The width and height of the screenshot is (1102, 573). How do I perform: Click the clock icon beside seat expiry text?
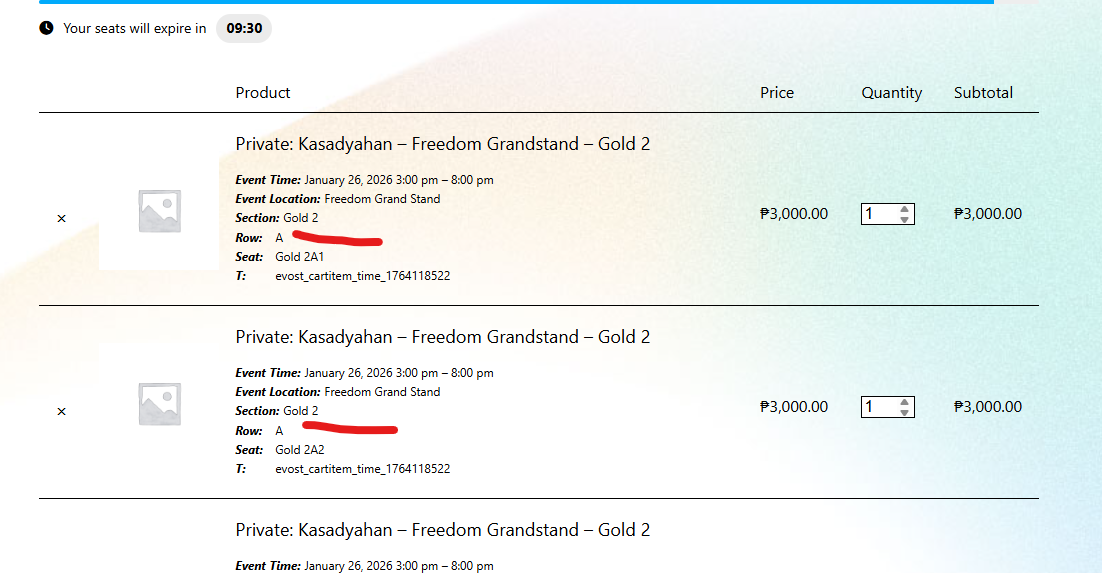(46, 28)
